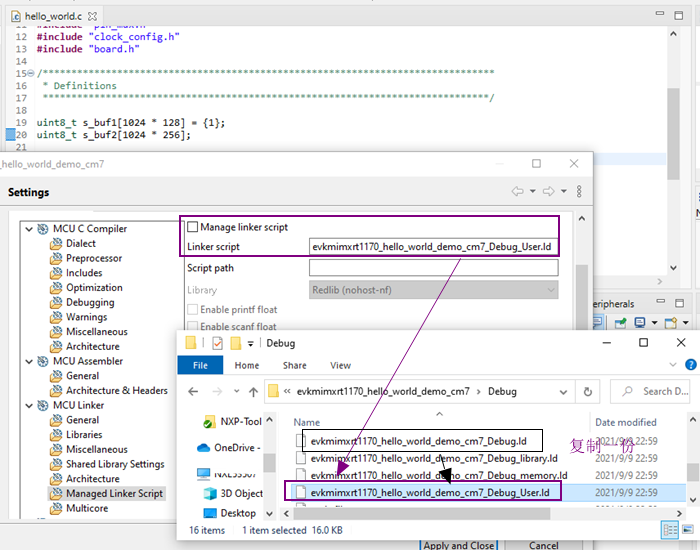
Task: Click Managed Linker Script tool icon
Action: (56, 493)
